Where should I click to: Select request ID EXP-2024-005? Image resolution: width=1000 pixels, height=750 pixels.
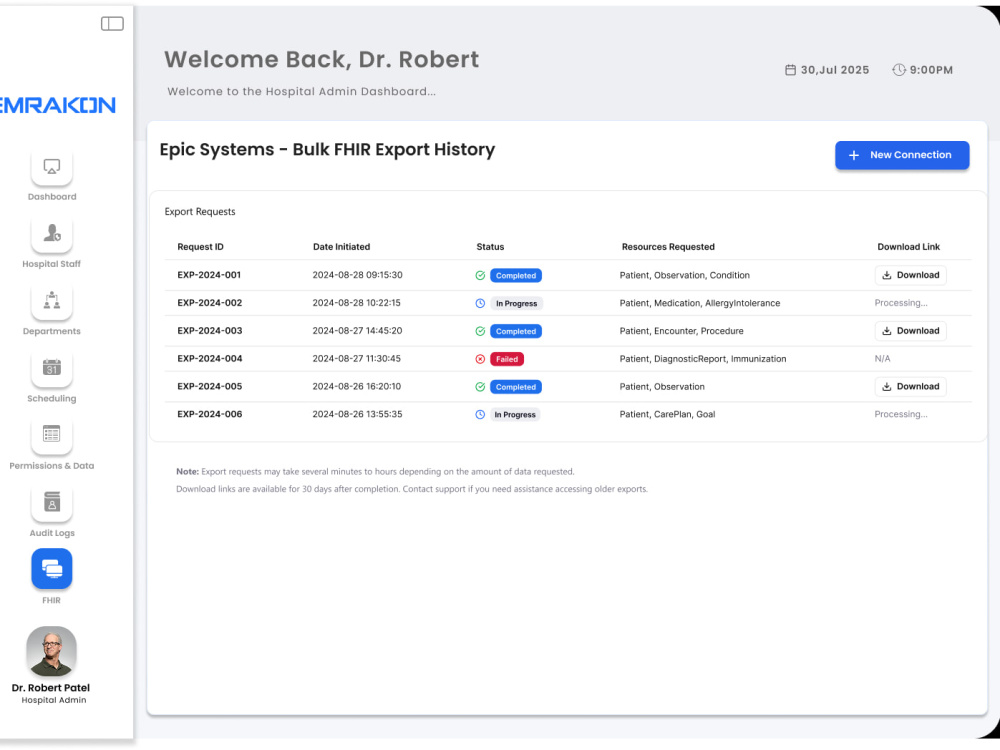pos(210,386)
